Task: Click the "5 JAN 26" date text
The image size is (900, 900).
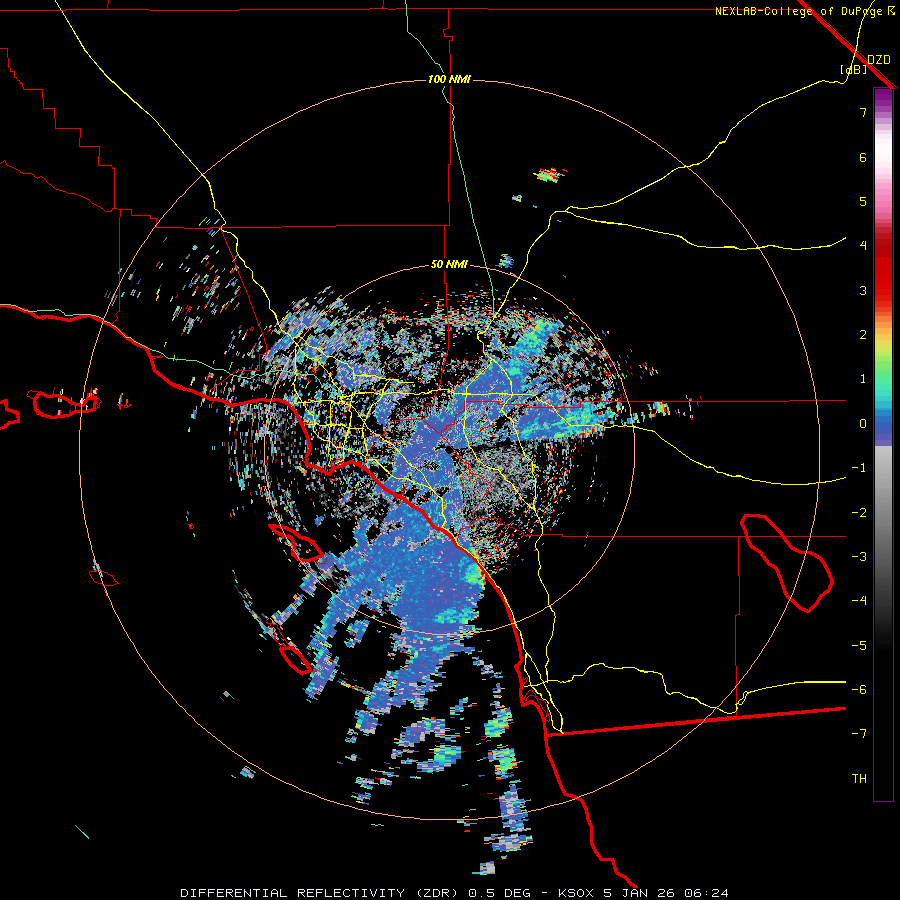Action: tap(640, 893)
